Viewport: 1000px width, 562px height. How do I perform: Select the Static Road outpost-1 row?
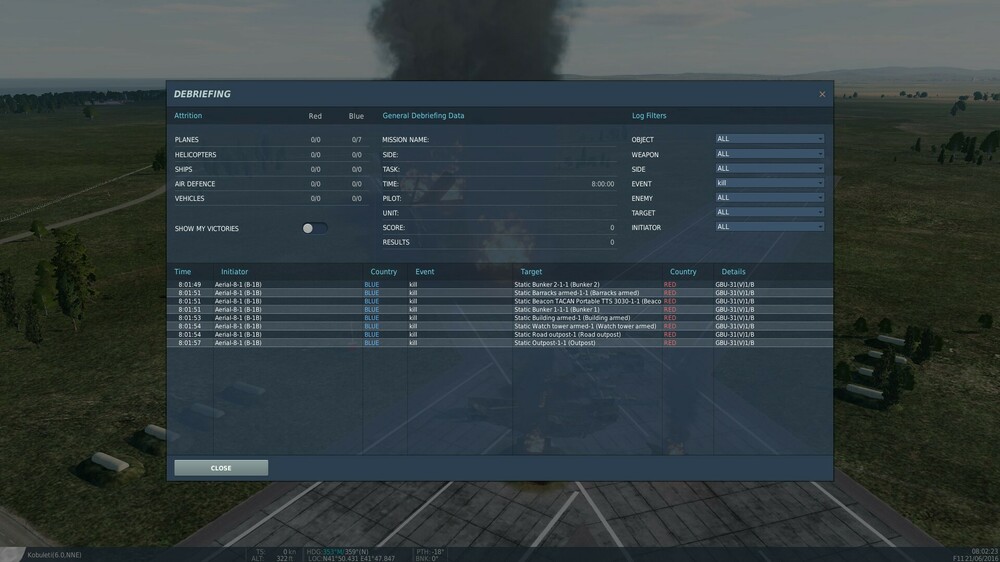(x=500, y=334)
